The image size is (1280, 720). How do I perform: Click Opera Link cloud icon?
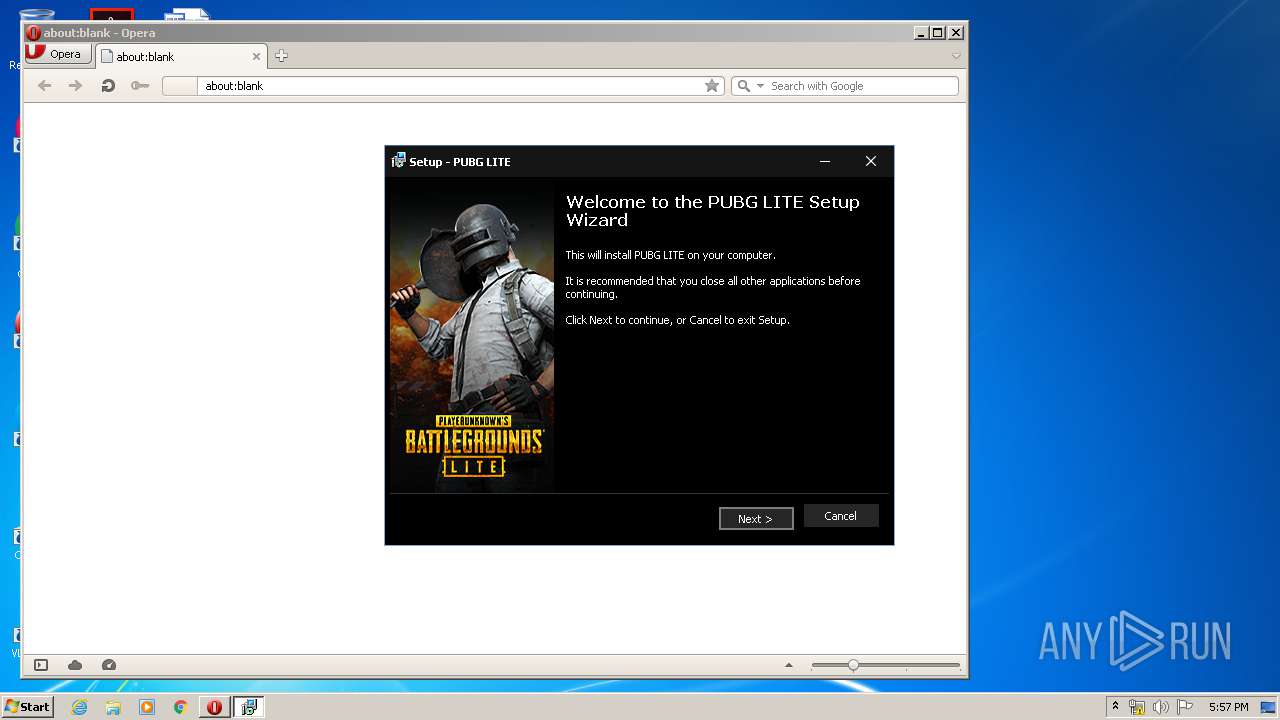click(75, 665)
